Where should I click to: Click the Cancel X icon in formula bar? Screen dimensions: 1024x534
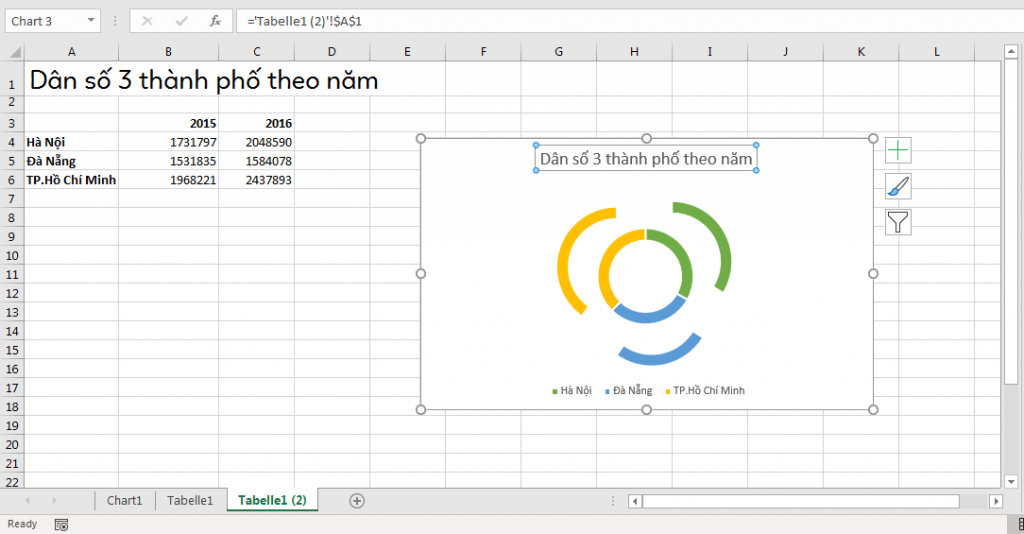(x=147, y=20)
